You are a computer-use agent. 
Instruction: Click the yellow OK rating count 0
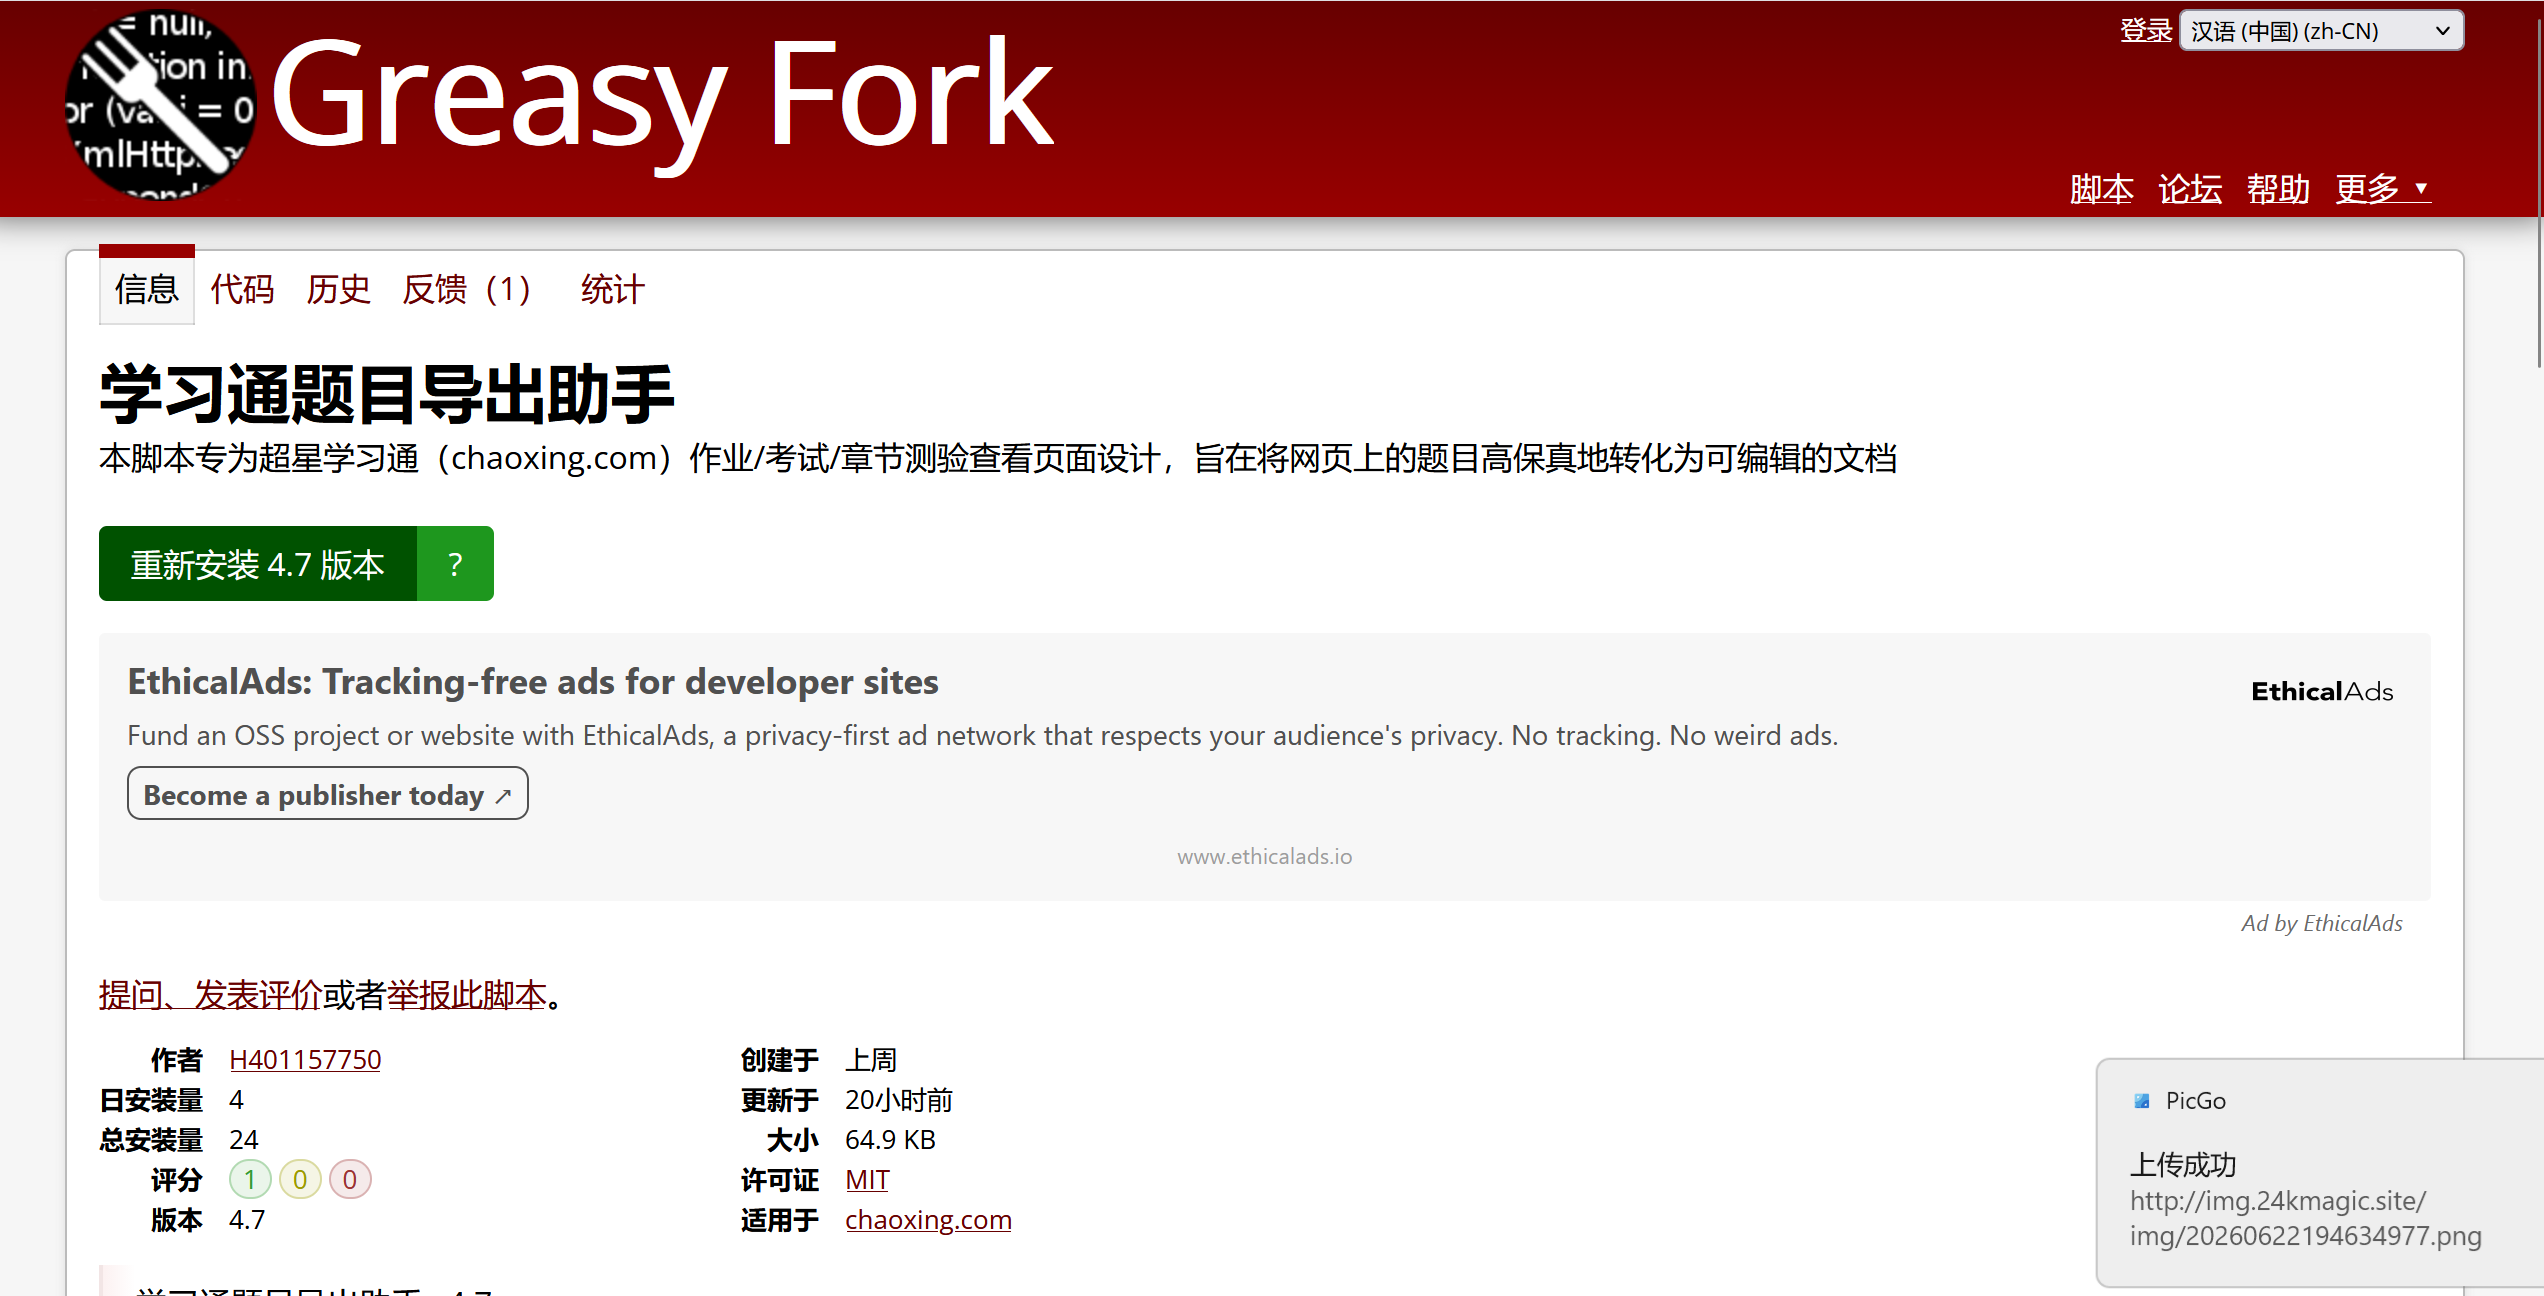[x=300, y=1180]
